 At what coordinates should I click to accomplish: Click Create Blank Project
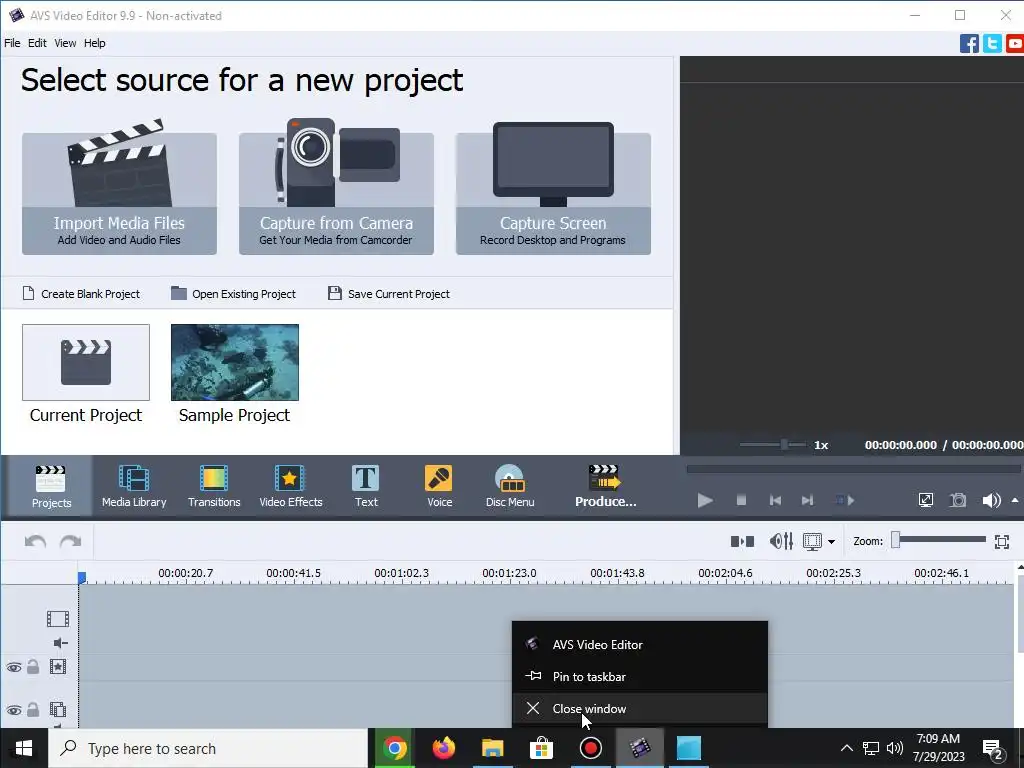pos(81,294)
